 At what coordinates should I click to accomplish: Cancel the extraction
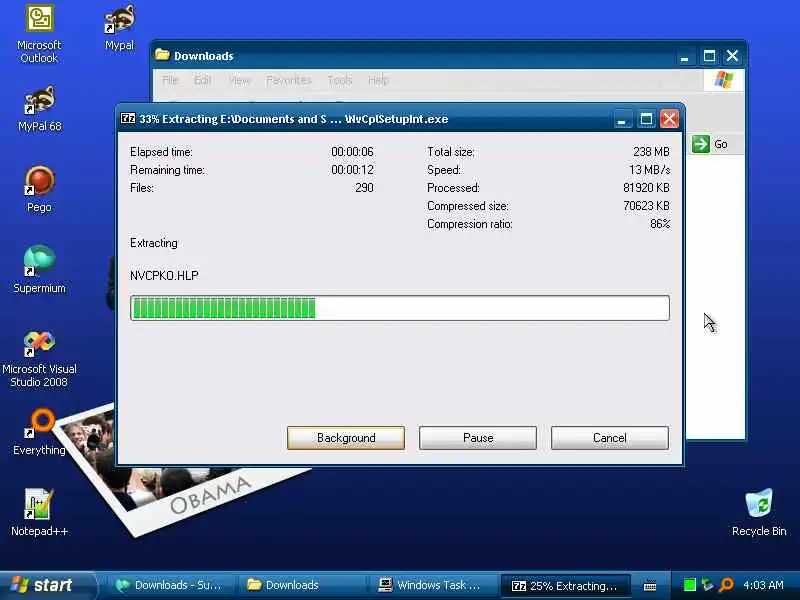[x=610, y=438]
